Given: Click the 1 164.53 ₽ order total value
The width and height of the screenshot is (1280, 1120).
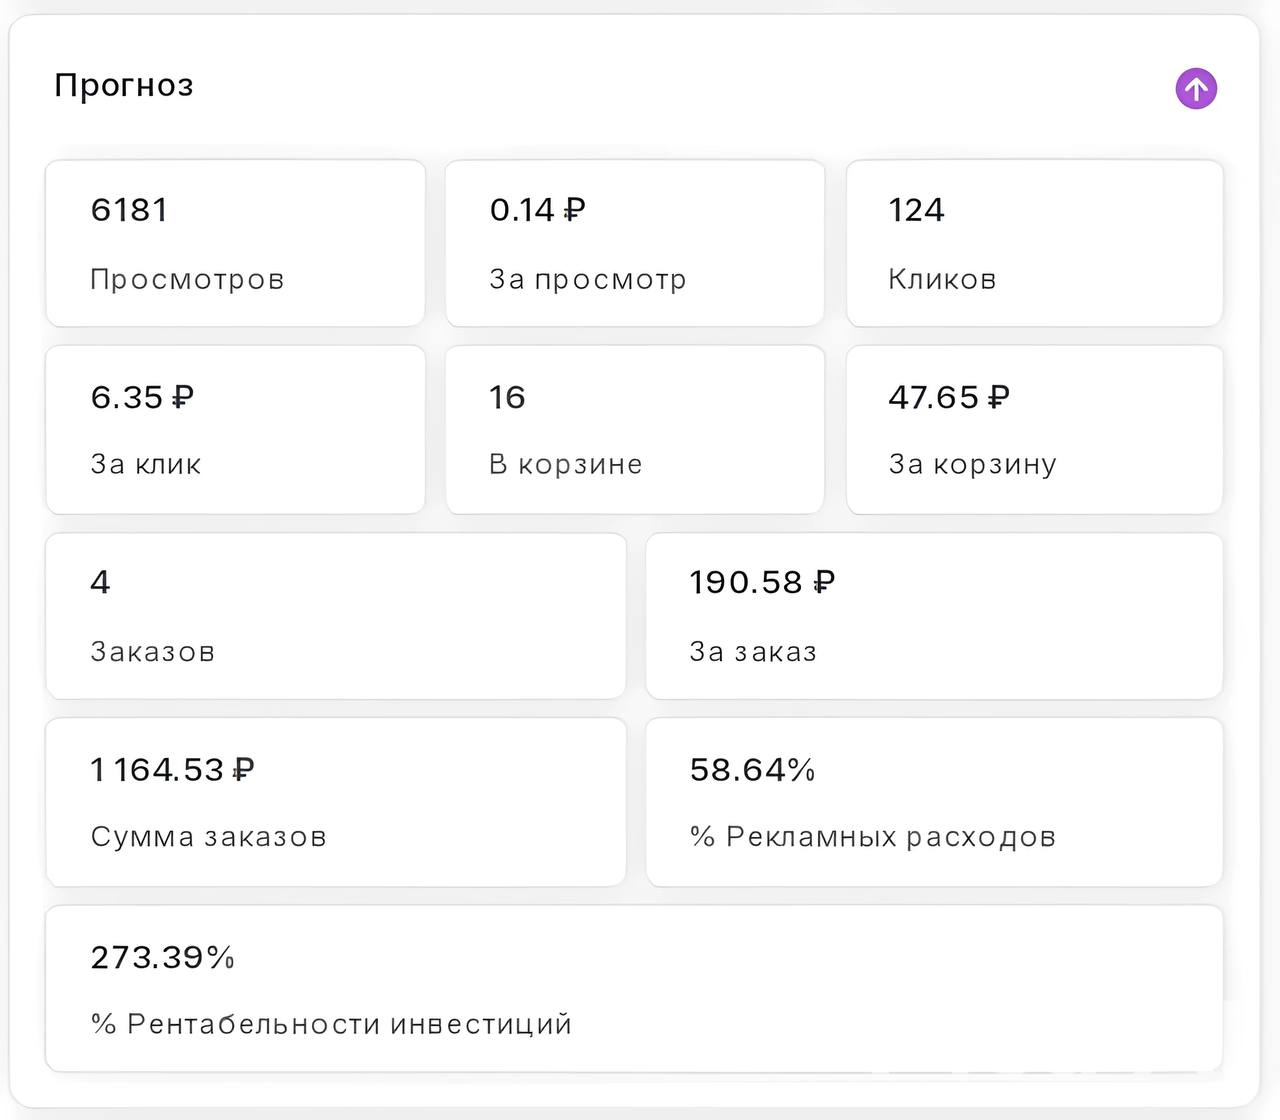Looking at the screenshot, I should [x=172, y=770].
